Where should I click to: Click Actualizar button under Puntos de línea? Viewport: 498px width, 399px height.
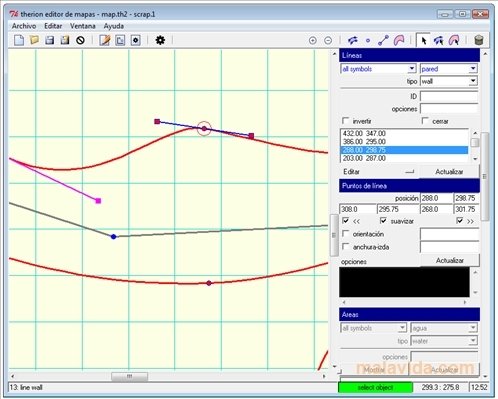point(450,260)
